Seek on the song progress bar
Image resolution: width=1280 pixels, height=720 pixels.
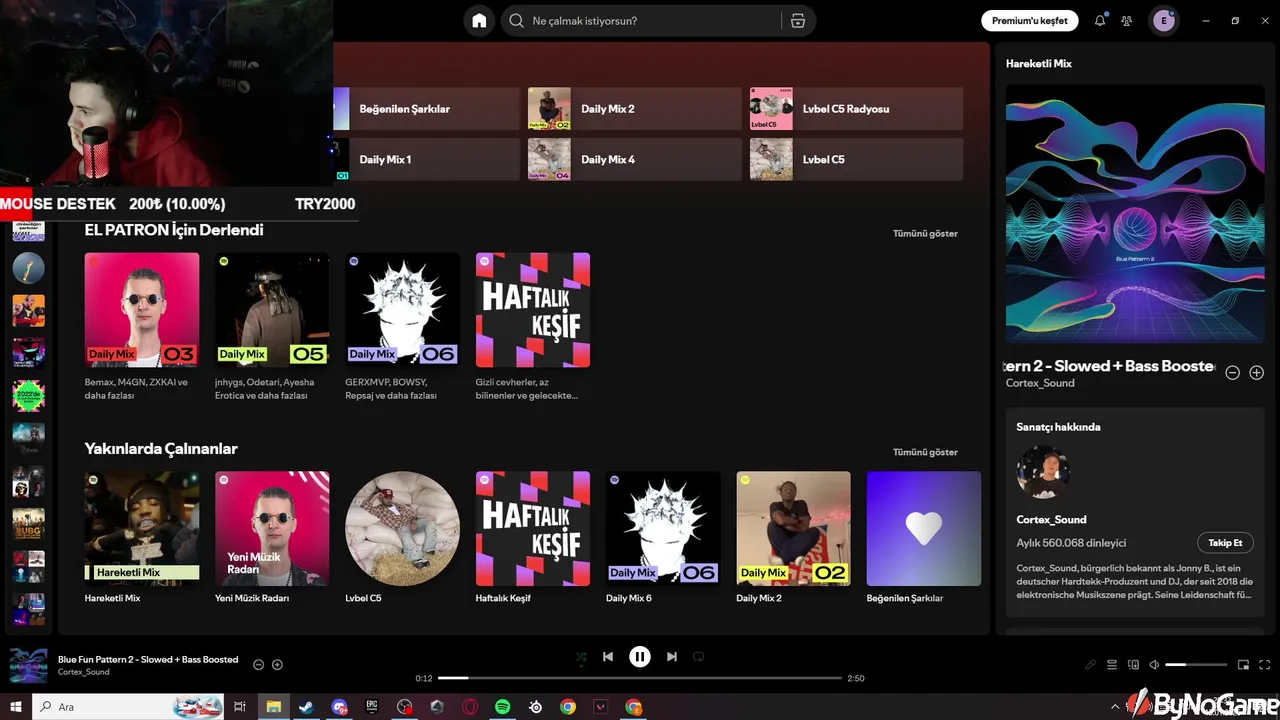640,678
